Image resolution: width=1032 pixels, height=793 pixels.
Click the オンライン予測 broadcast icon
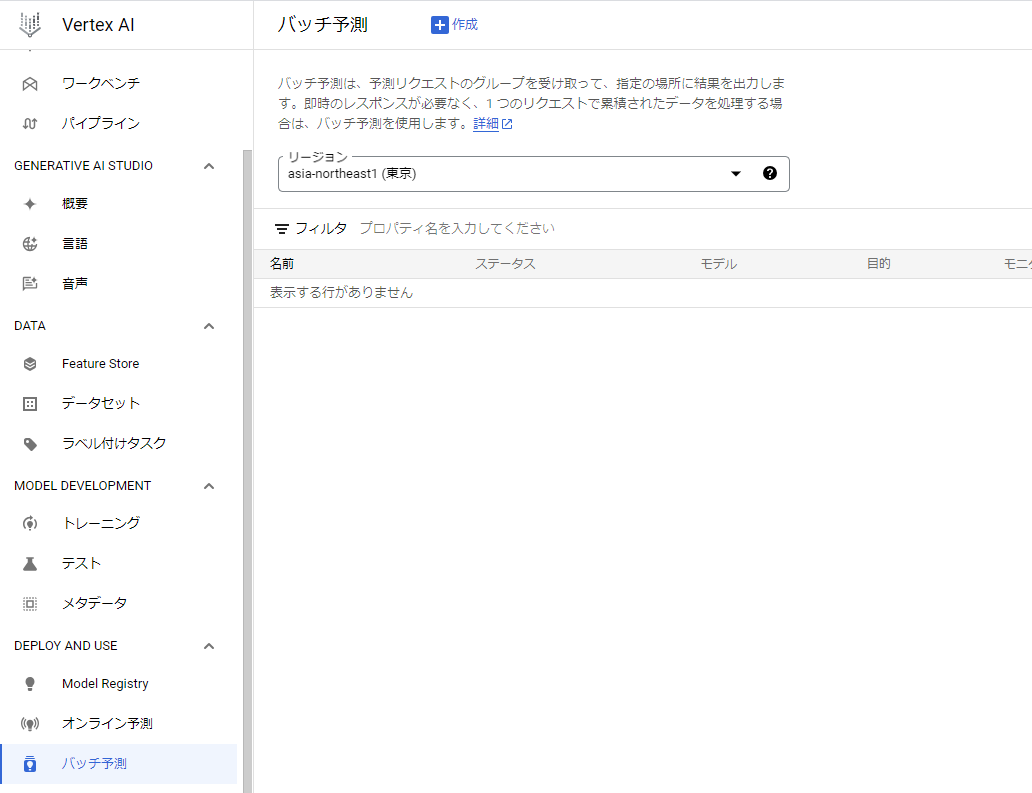tap(30, 724)
